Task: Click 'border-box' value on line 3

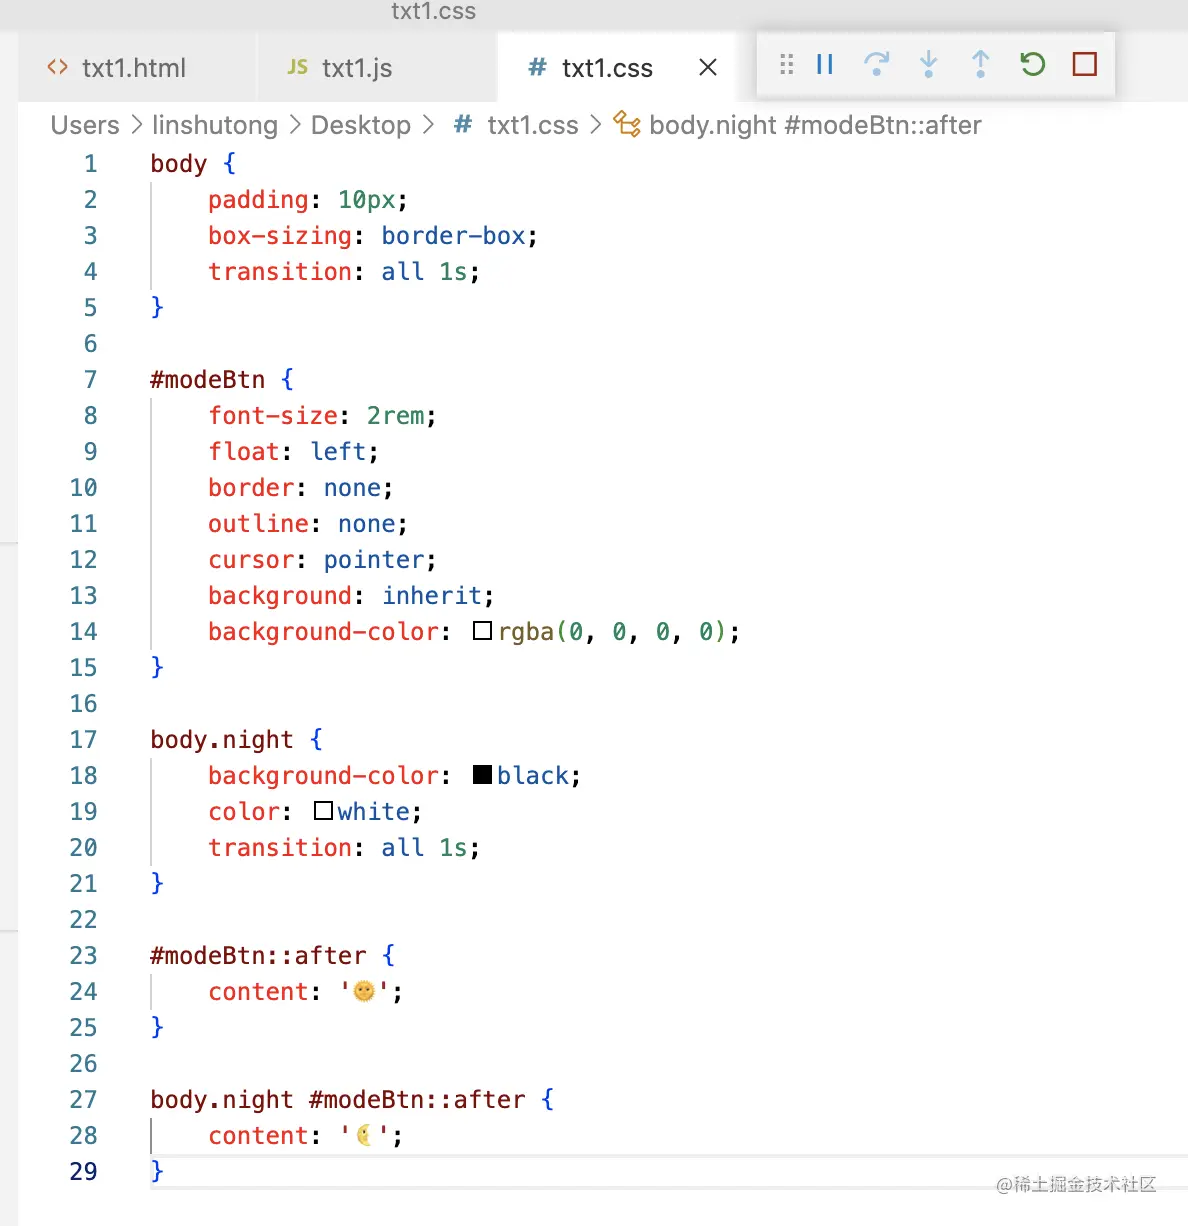Action: click(453, 236)
